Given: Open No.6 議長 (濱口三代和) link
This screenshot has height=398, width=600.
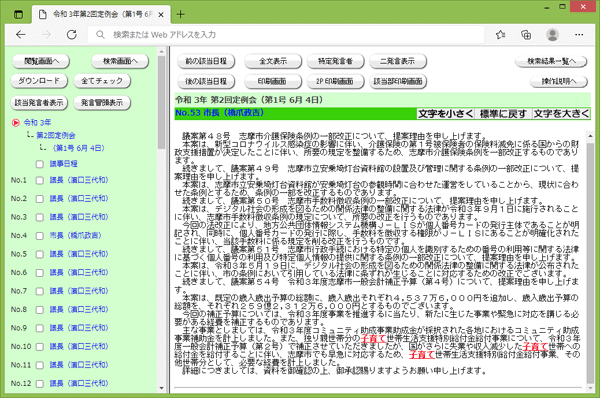Looking at the screenshot, I should (79, 272).
